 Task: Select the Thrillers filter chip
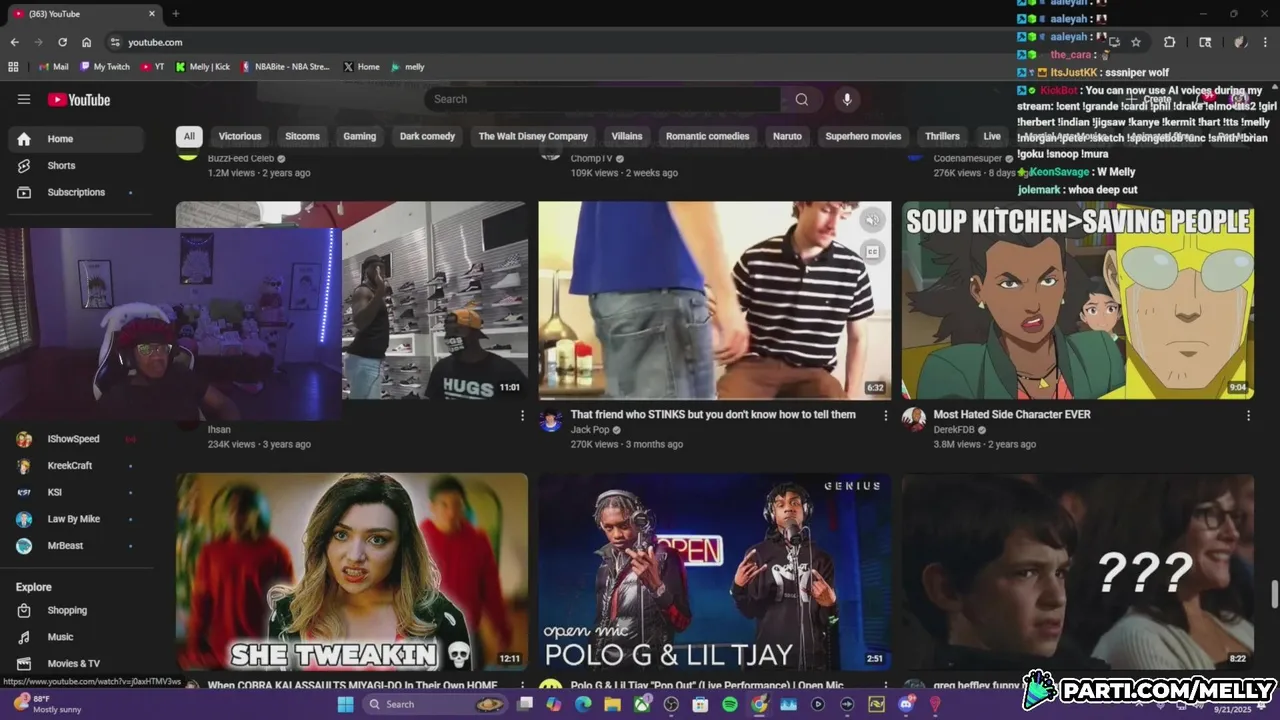(x=942, y=136)
